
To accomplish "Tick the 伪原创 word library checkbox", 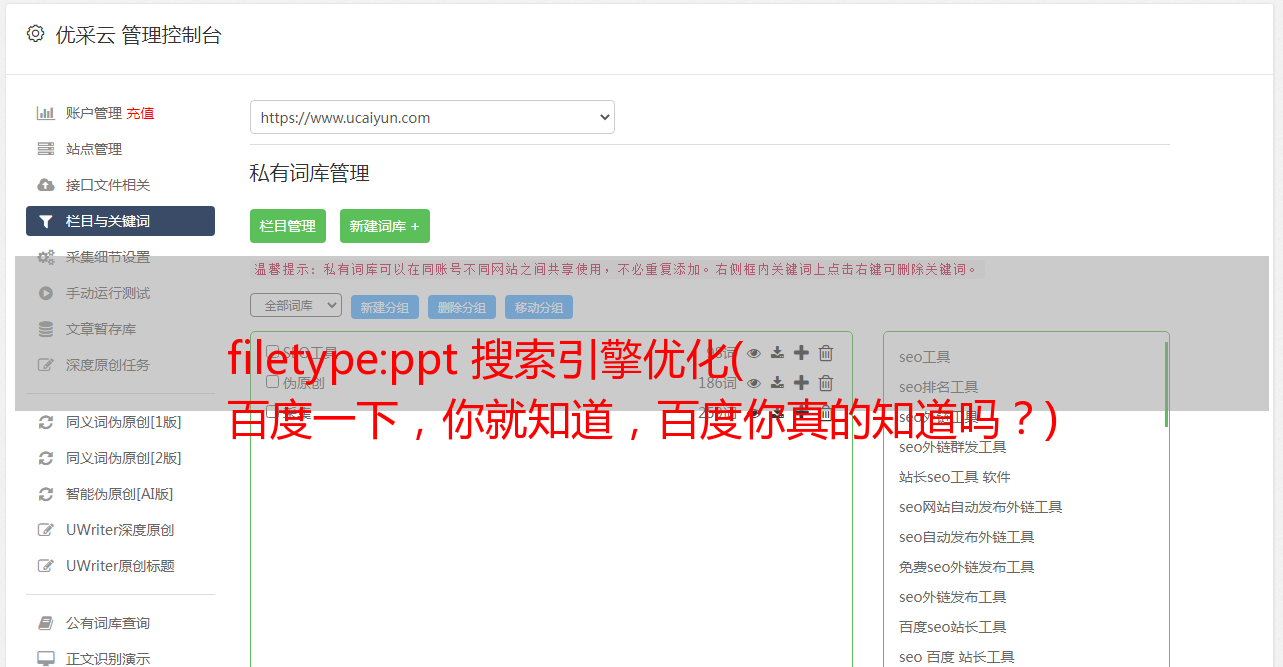I will pyautogui.click(x=272, y=382).
